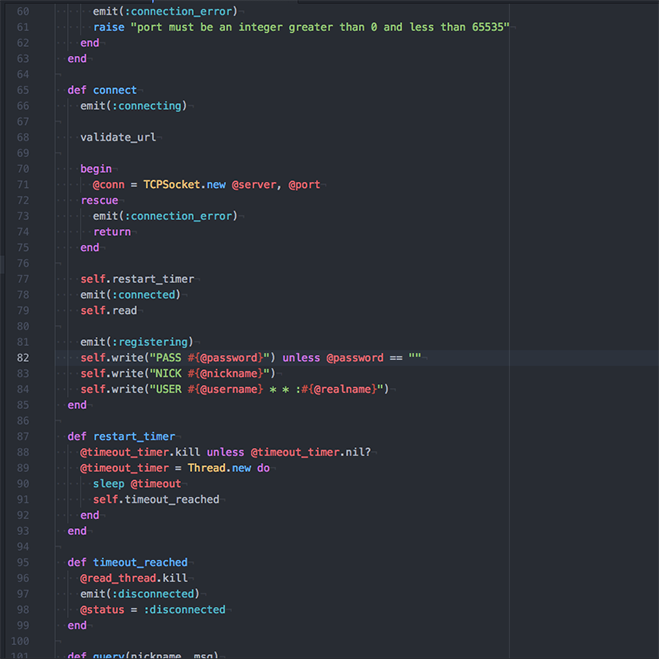Click gutter line number 100
The width and height of the screenshot is (659, 659).
20,641
